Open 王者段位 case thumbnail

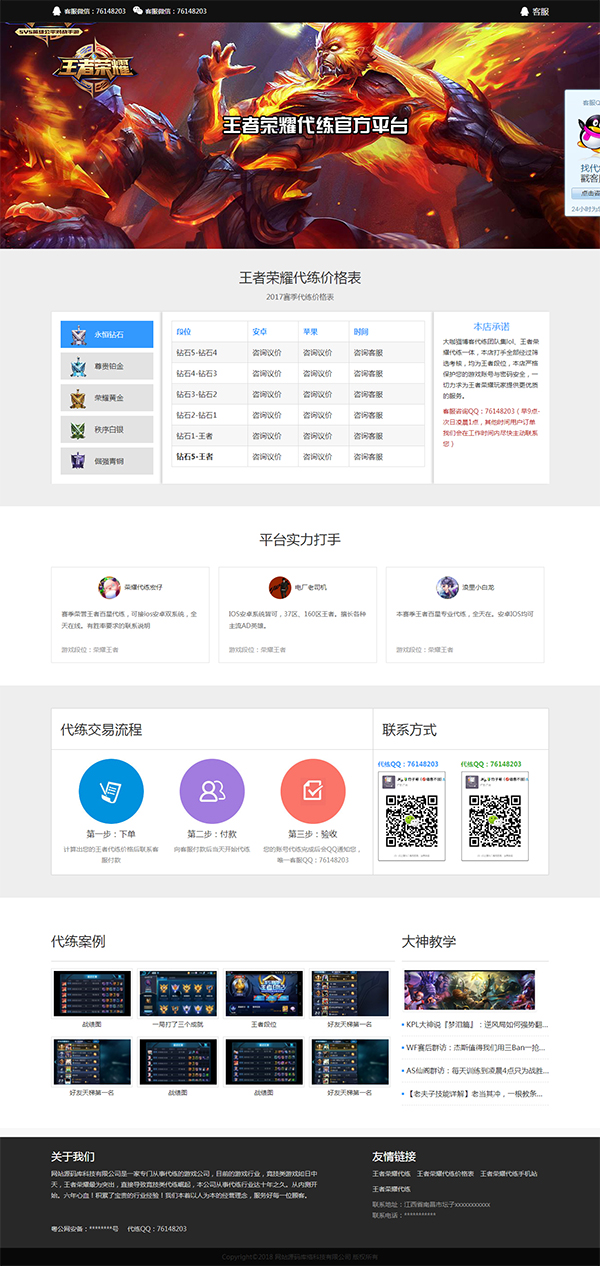(x=264, y=993)
